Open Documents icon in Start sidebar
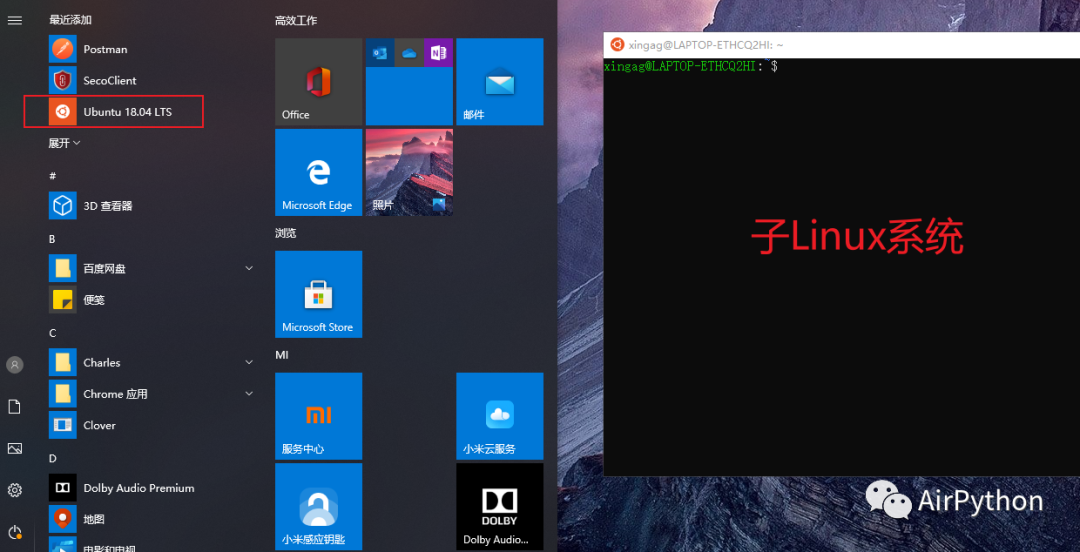 [14, 407]
